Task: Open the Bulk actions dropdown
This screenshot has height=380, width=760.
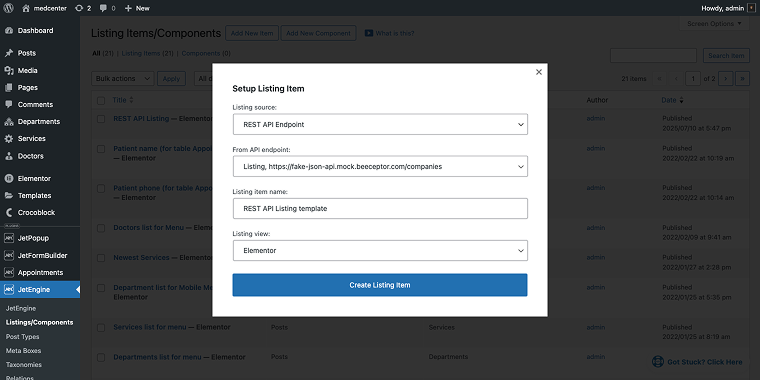Action: coord(123,79)
